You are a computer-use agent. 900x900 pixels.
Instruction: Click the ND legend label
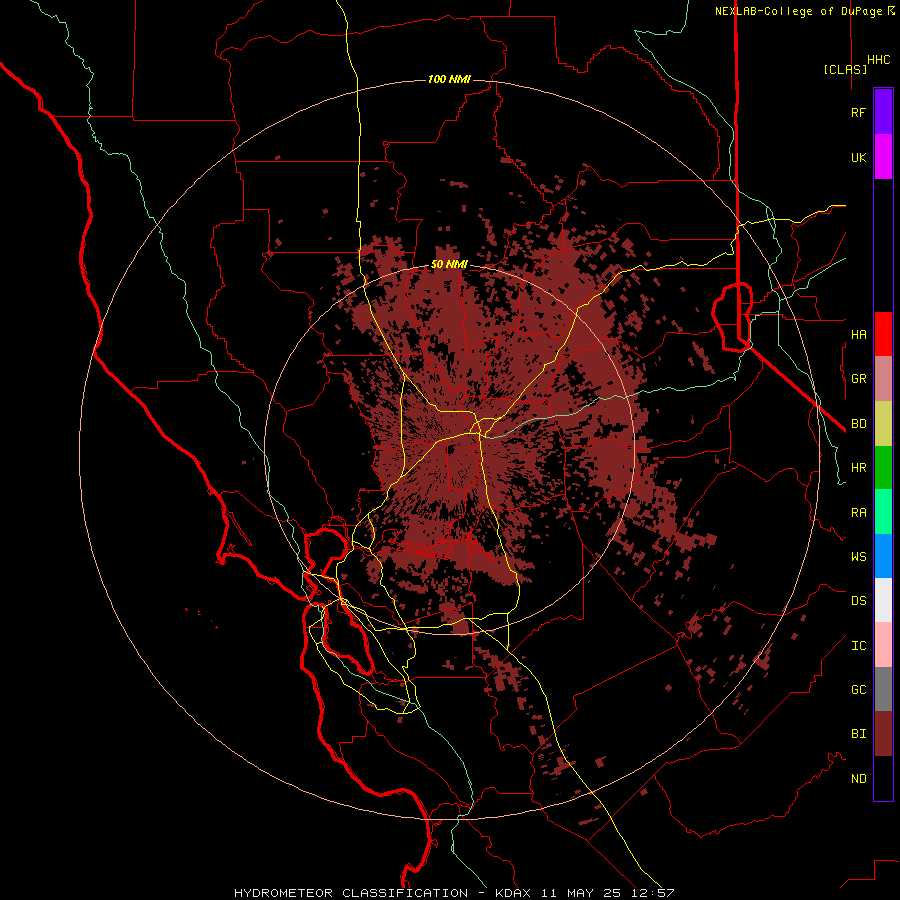point(858,779)
